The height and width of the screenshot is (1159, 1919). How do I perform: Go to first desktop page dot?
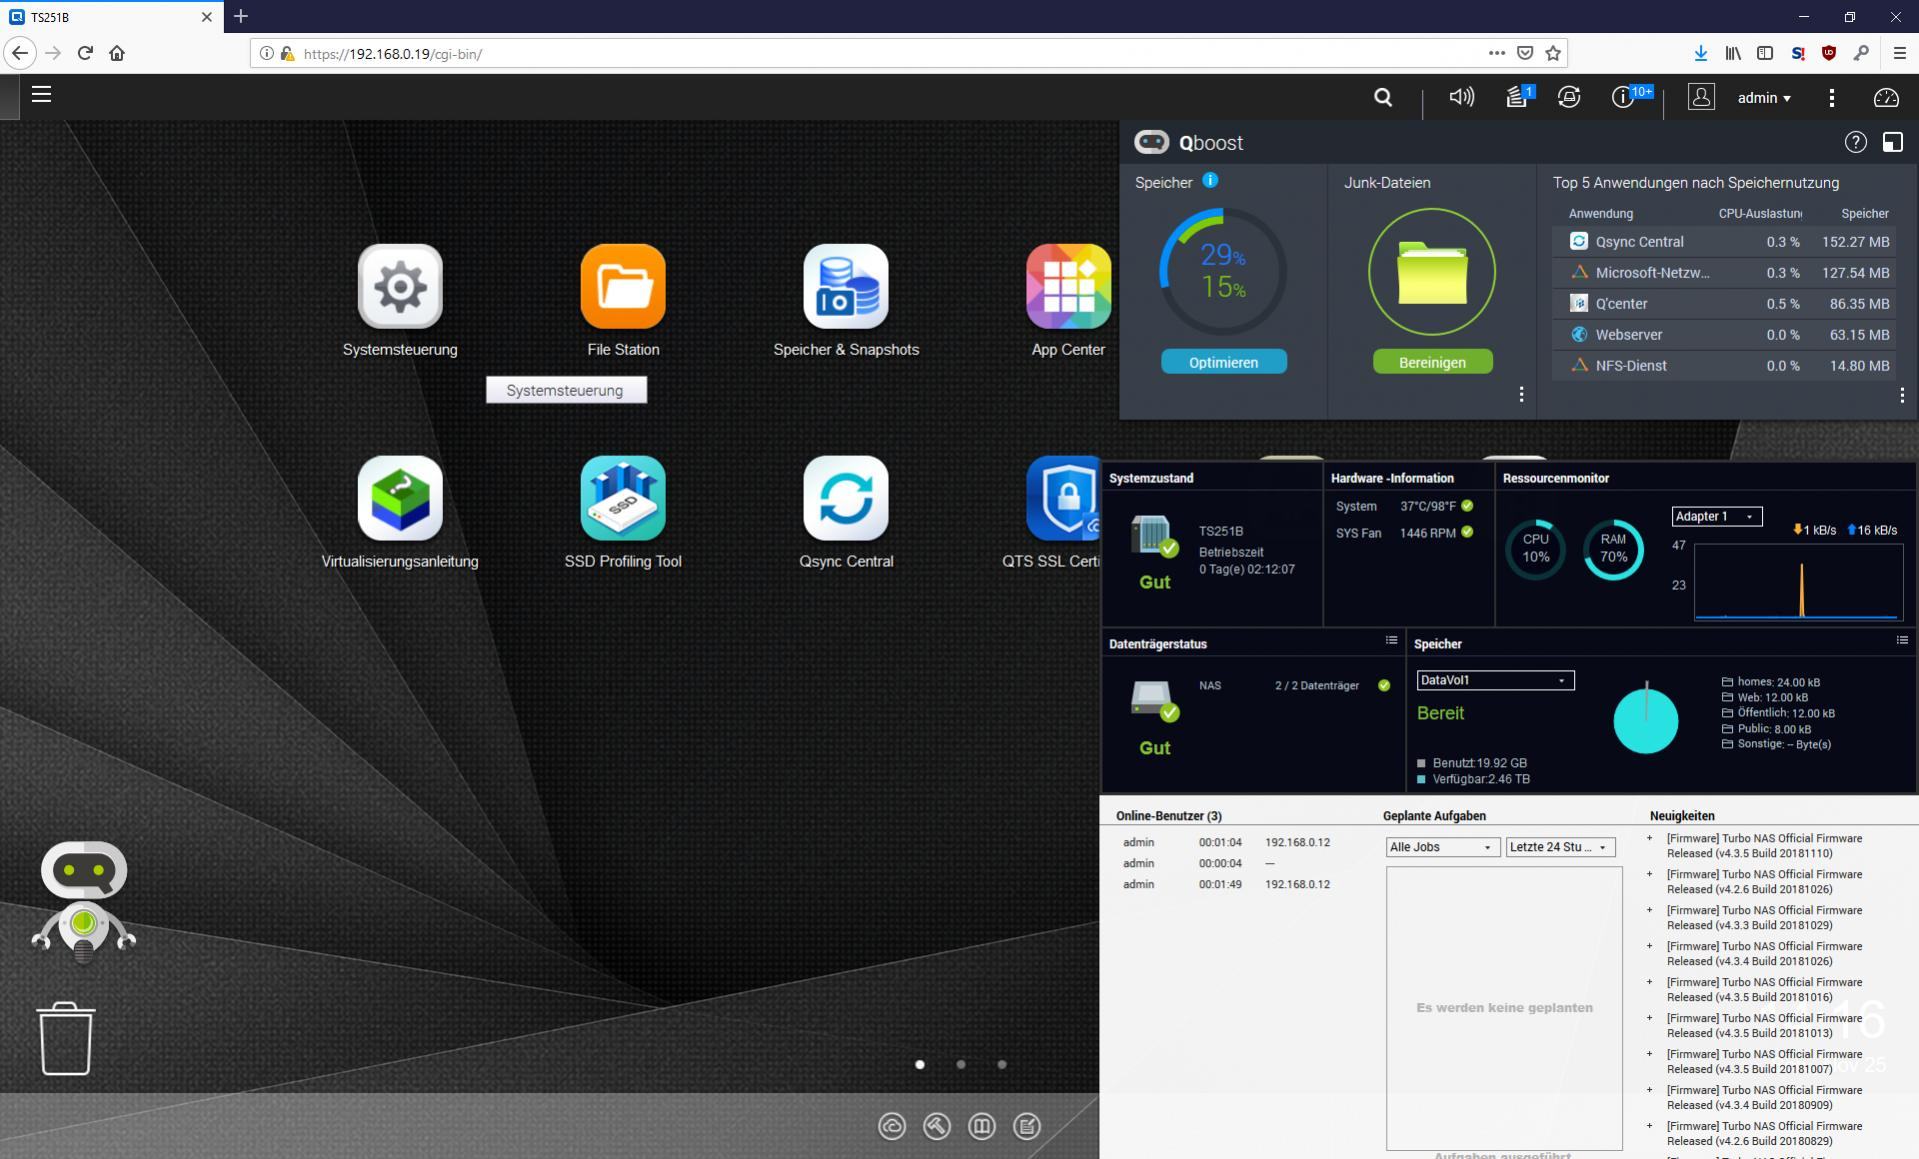[x=920, y=1064]
